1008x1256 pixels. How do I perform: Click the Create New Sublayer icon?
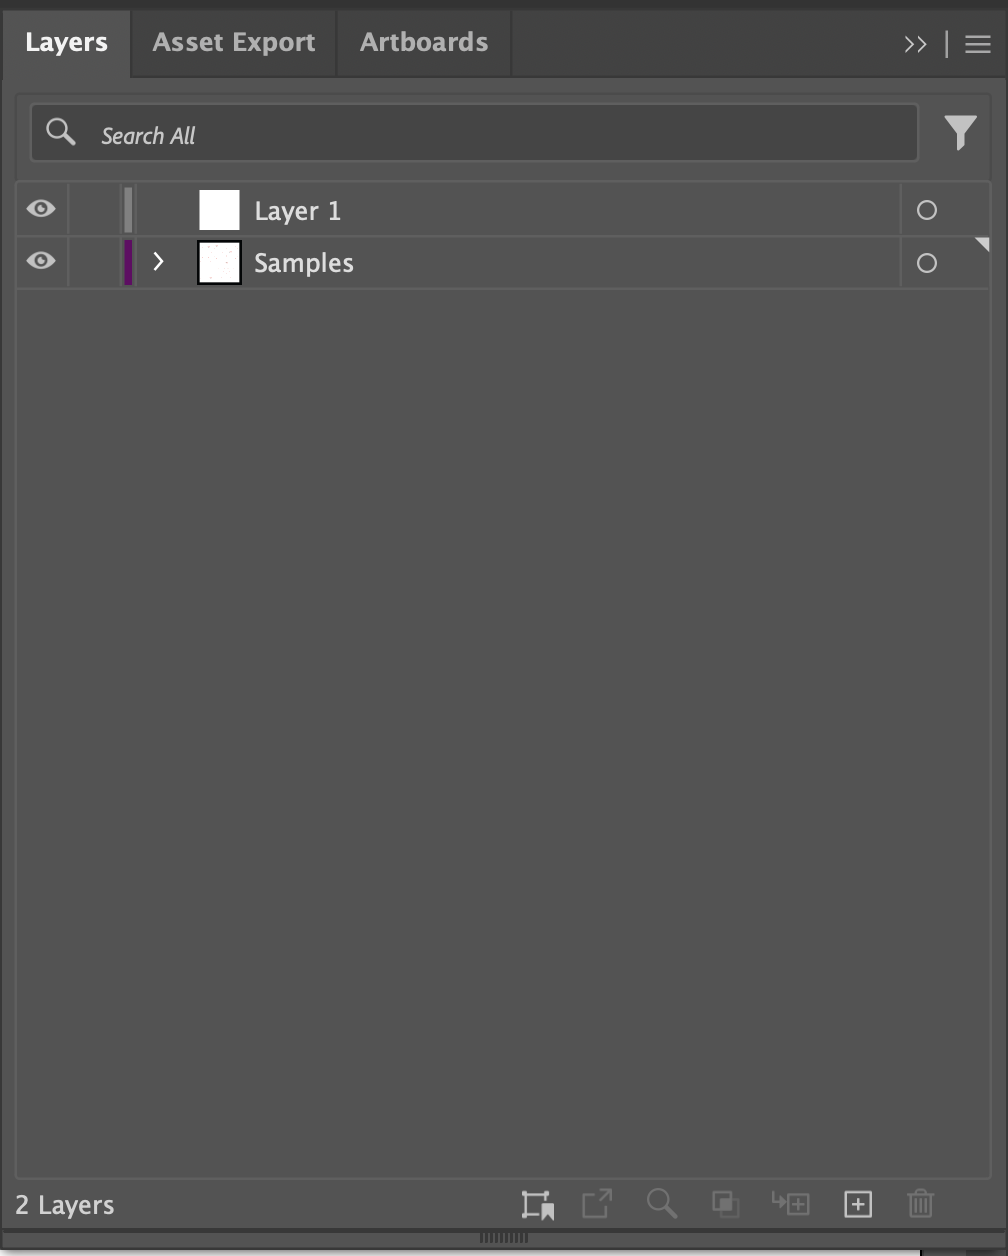pyautogui.click(x=791, y=1204)
